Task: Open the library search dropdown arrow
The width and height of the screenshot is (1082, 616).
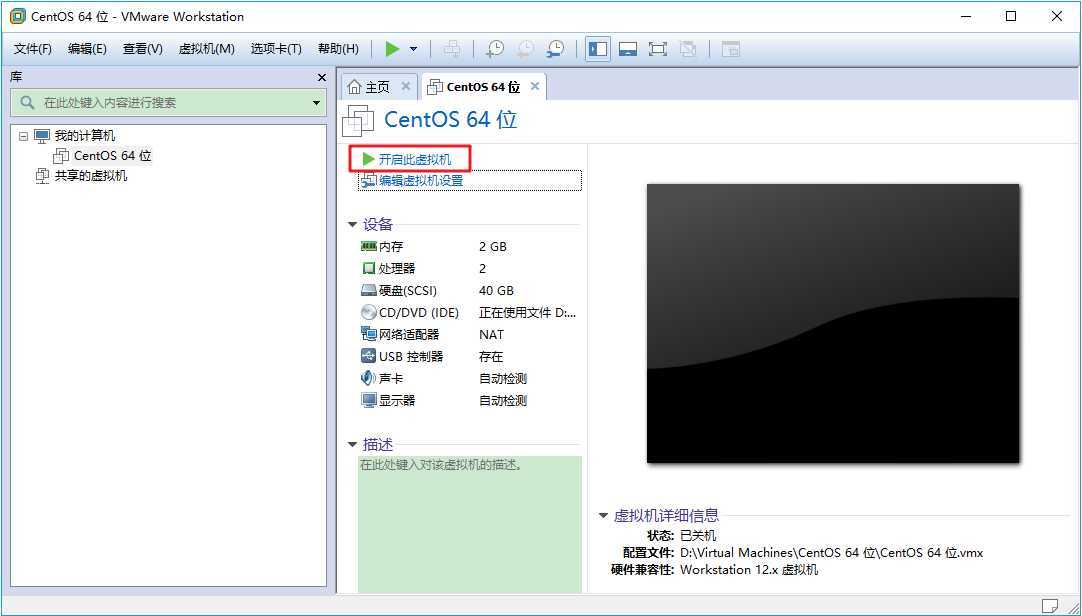Action: pos(316,103)
